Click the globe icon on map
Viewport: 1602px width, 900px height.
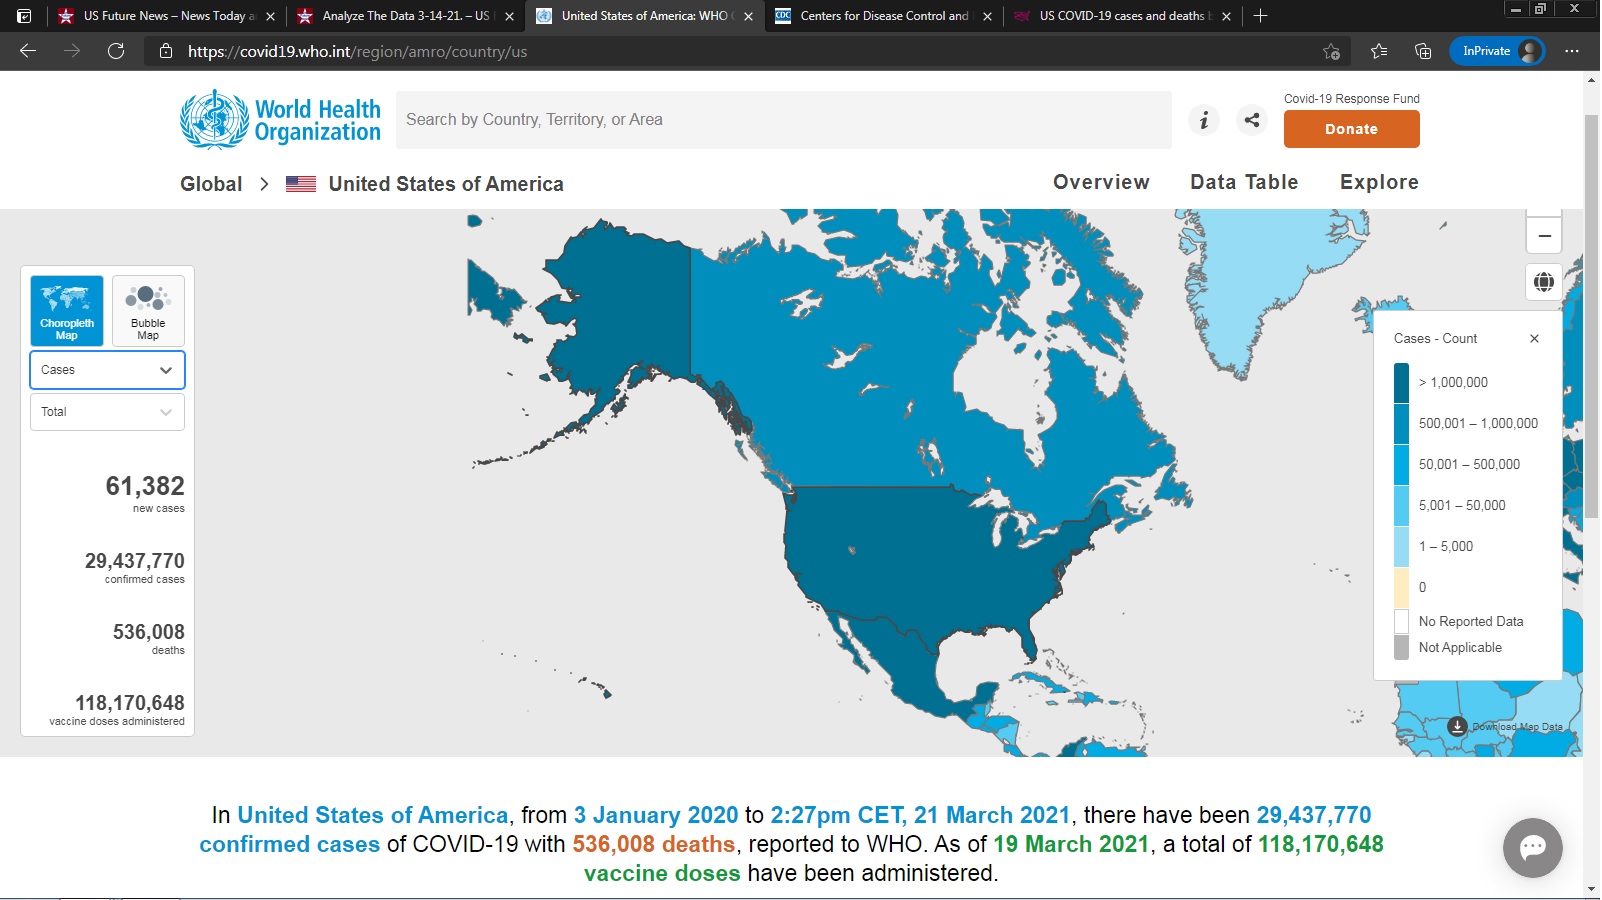[1544, 282]
